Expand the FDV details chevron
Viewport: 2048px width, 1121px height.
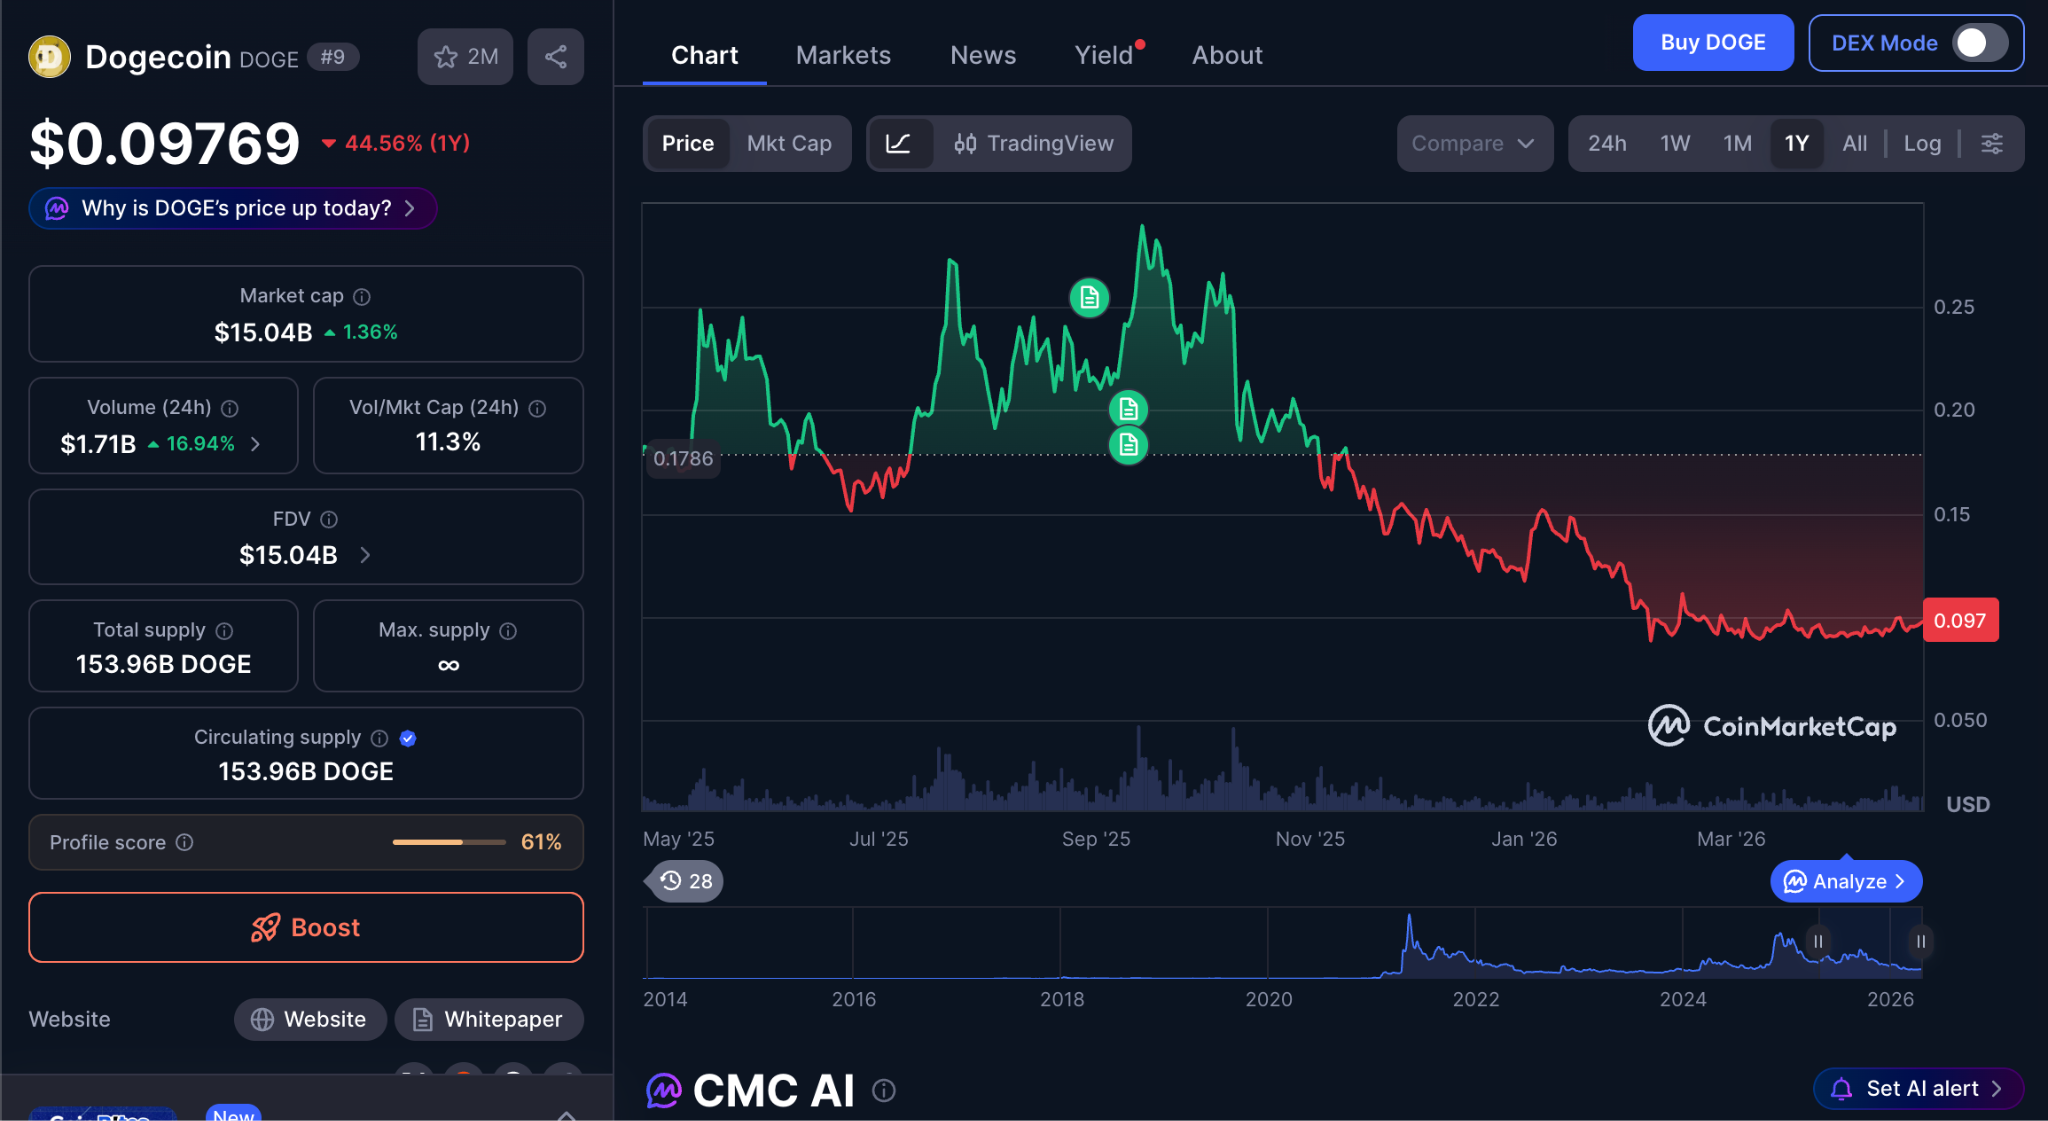point(365,555)
